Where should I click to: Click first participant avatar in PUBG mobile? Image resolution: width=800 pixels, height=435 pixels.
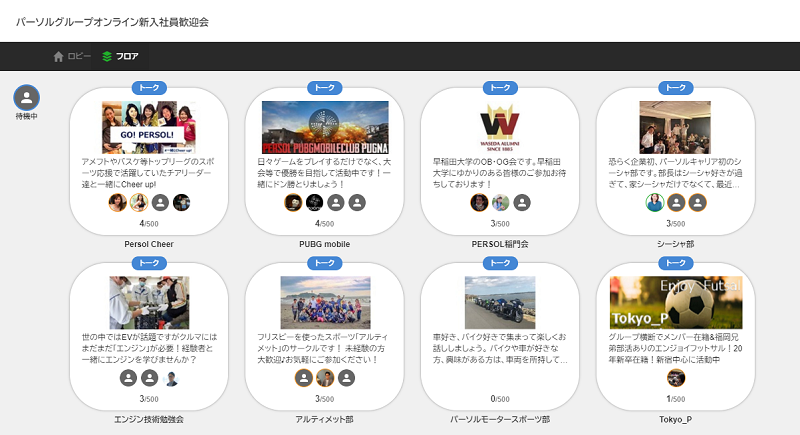[293, 202]
